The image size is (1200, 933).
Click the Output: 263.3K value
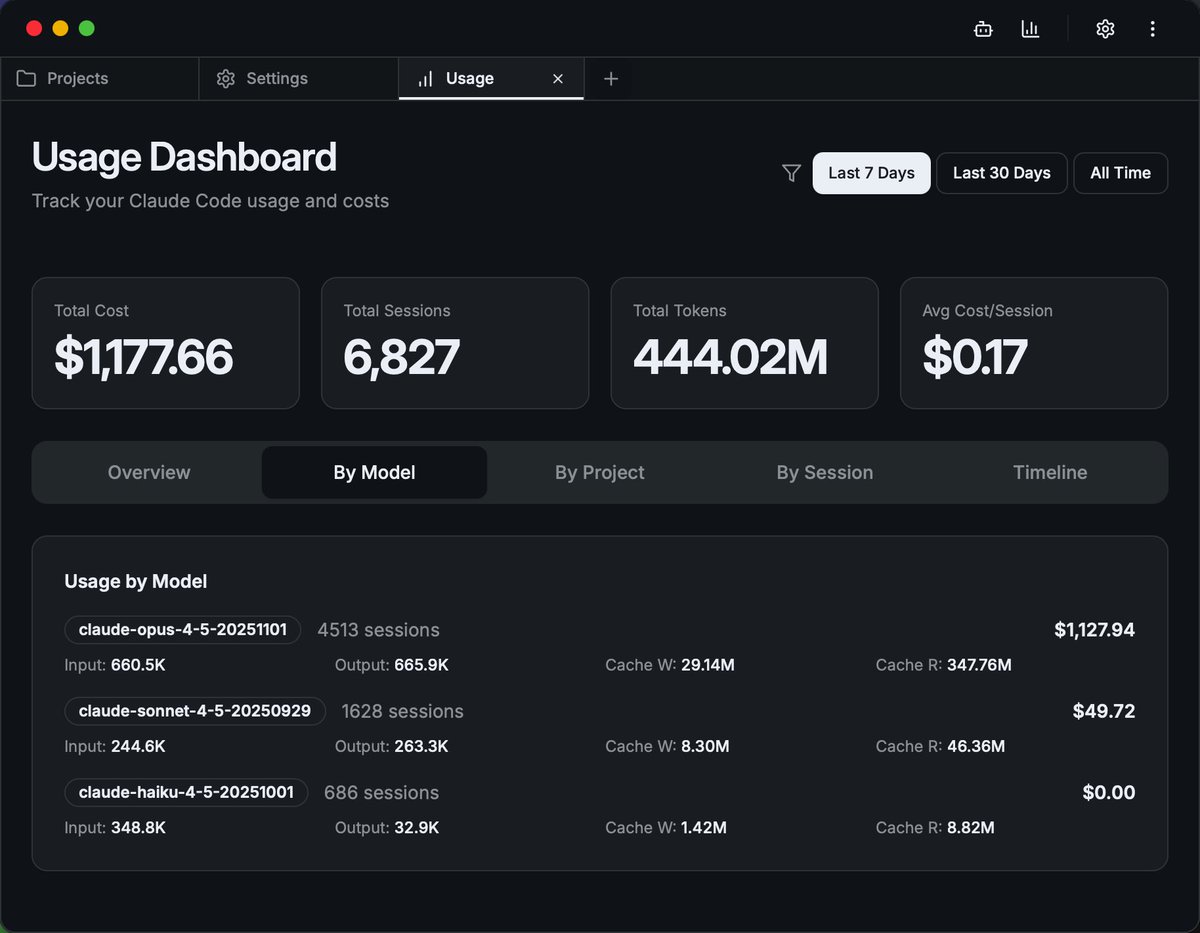[x=392, y=746]
